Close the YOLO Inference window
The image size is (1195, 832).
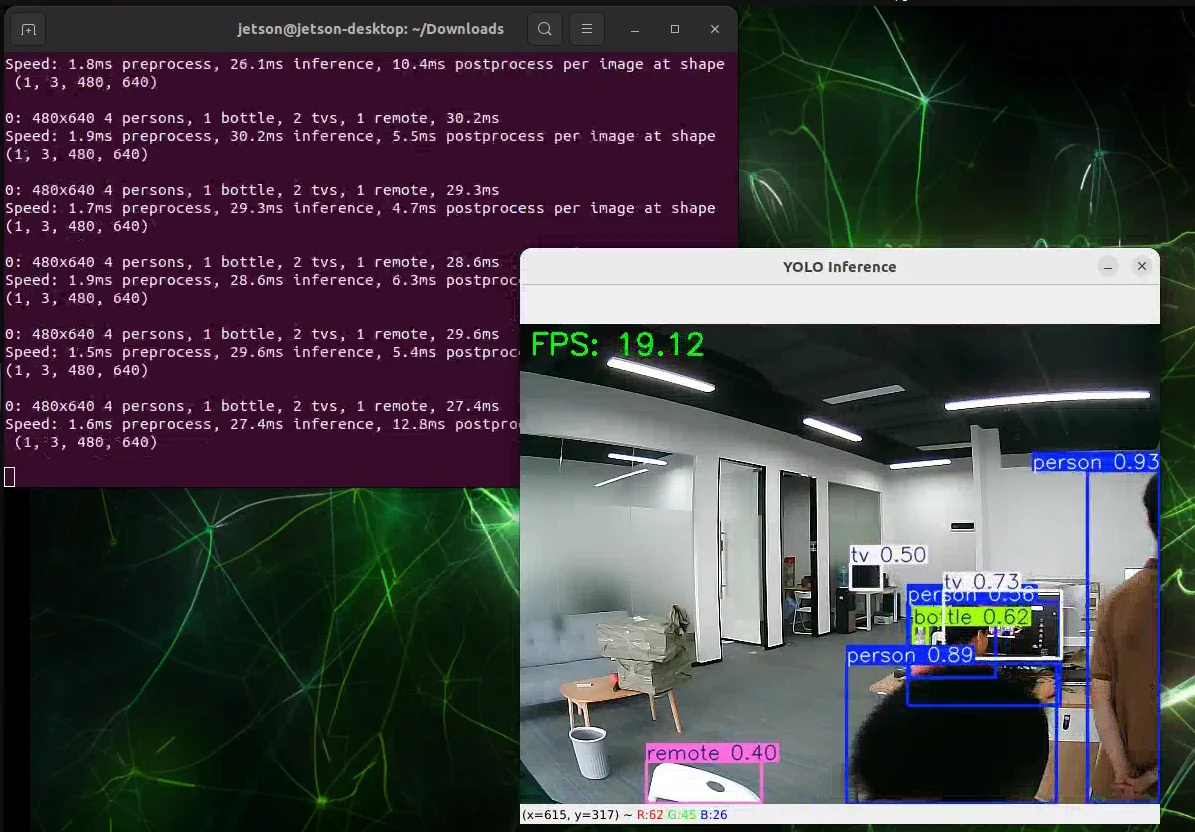[1142, 266]
